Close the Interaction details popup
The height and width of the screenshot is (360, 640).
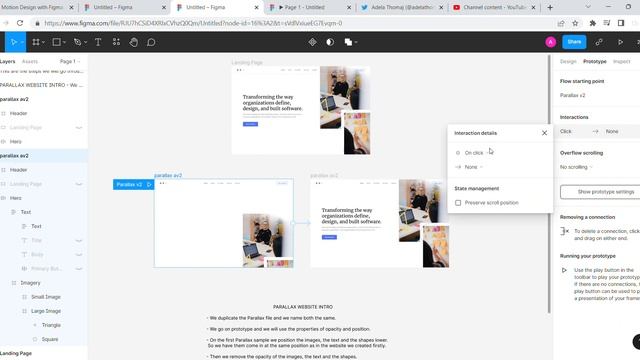(544, 133)
